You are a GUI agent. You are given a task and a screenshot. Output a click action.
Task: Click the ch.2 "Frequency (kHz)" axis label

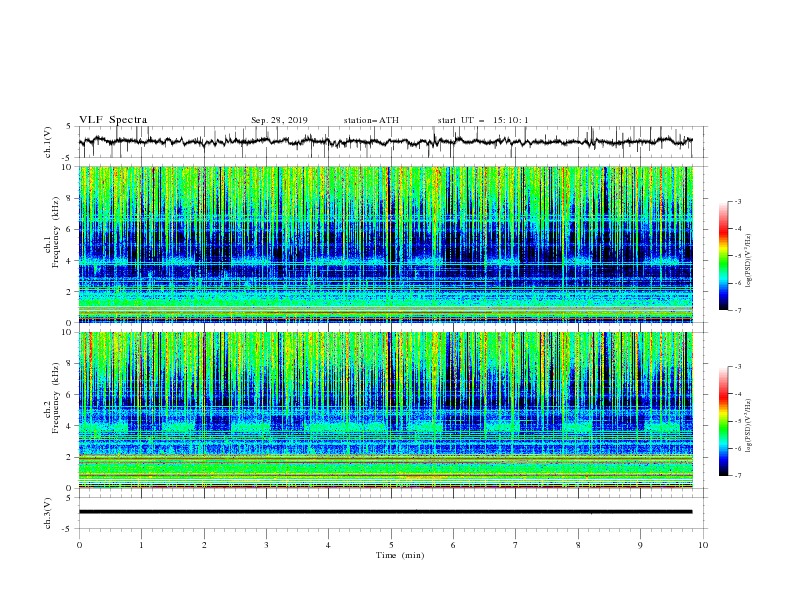56,398
